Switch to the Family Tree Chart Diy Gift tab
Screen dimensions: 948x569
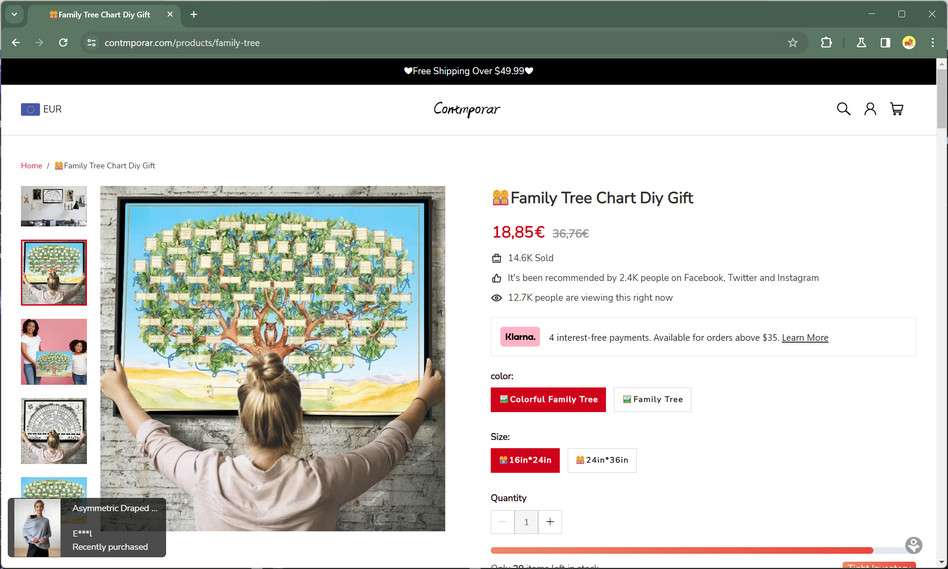[104, 15]
